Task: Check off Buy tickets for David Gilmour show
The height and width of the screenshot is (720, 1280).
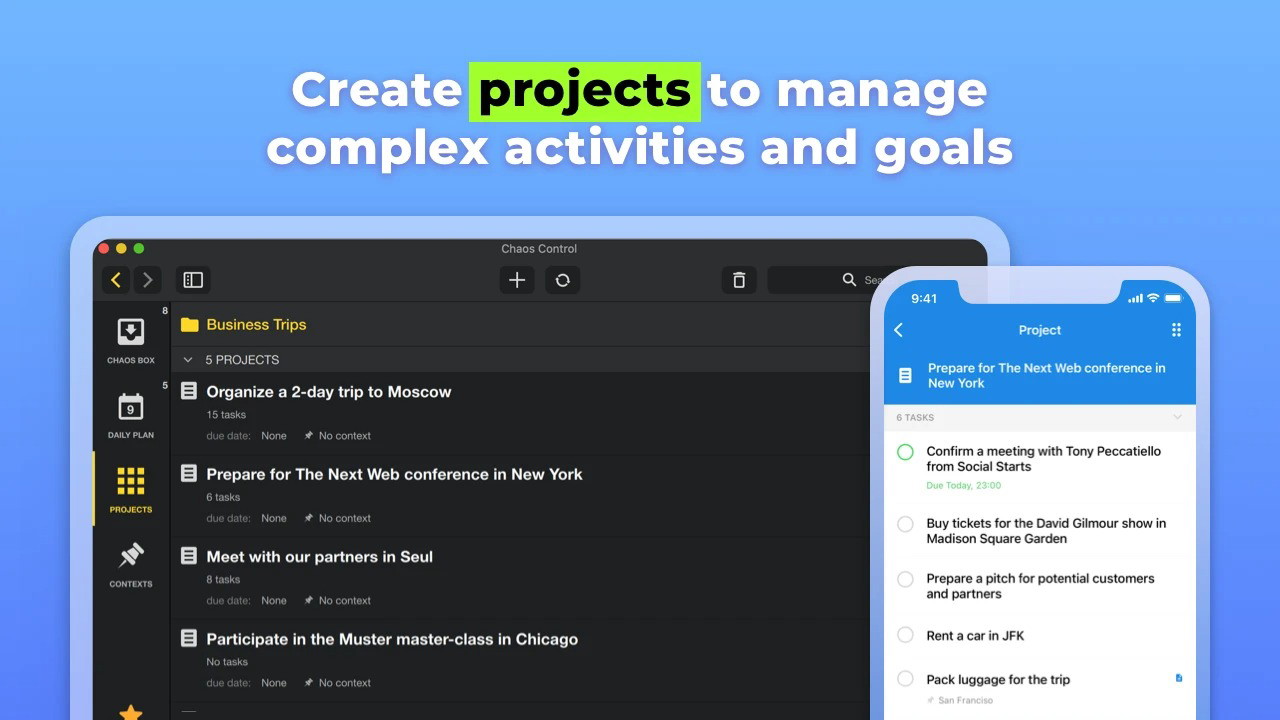Action: pyautogui.click(x=905, y=524)
